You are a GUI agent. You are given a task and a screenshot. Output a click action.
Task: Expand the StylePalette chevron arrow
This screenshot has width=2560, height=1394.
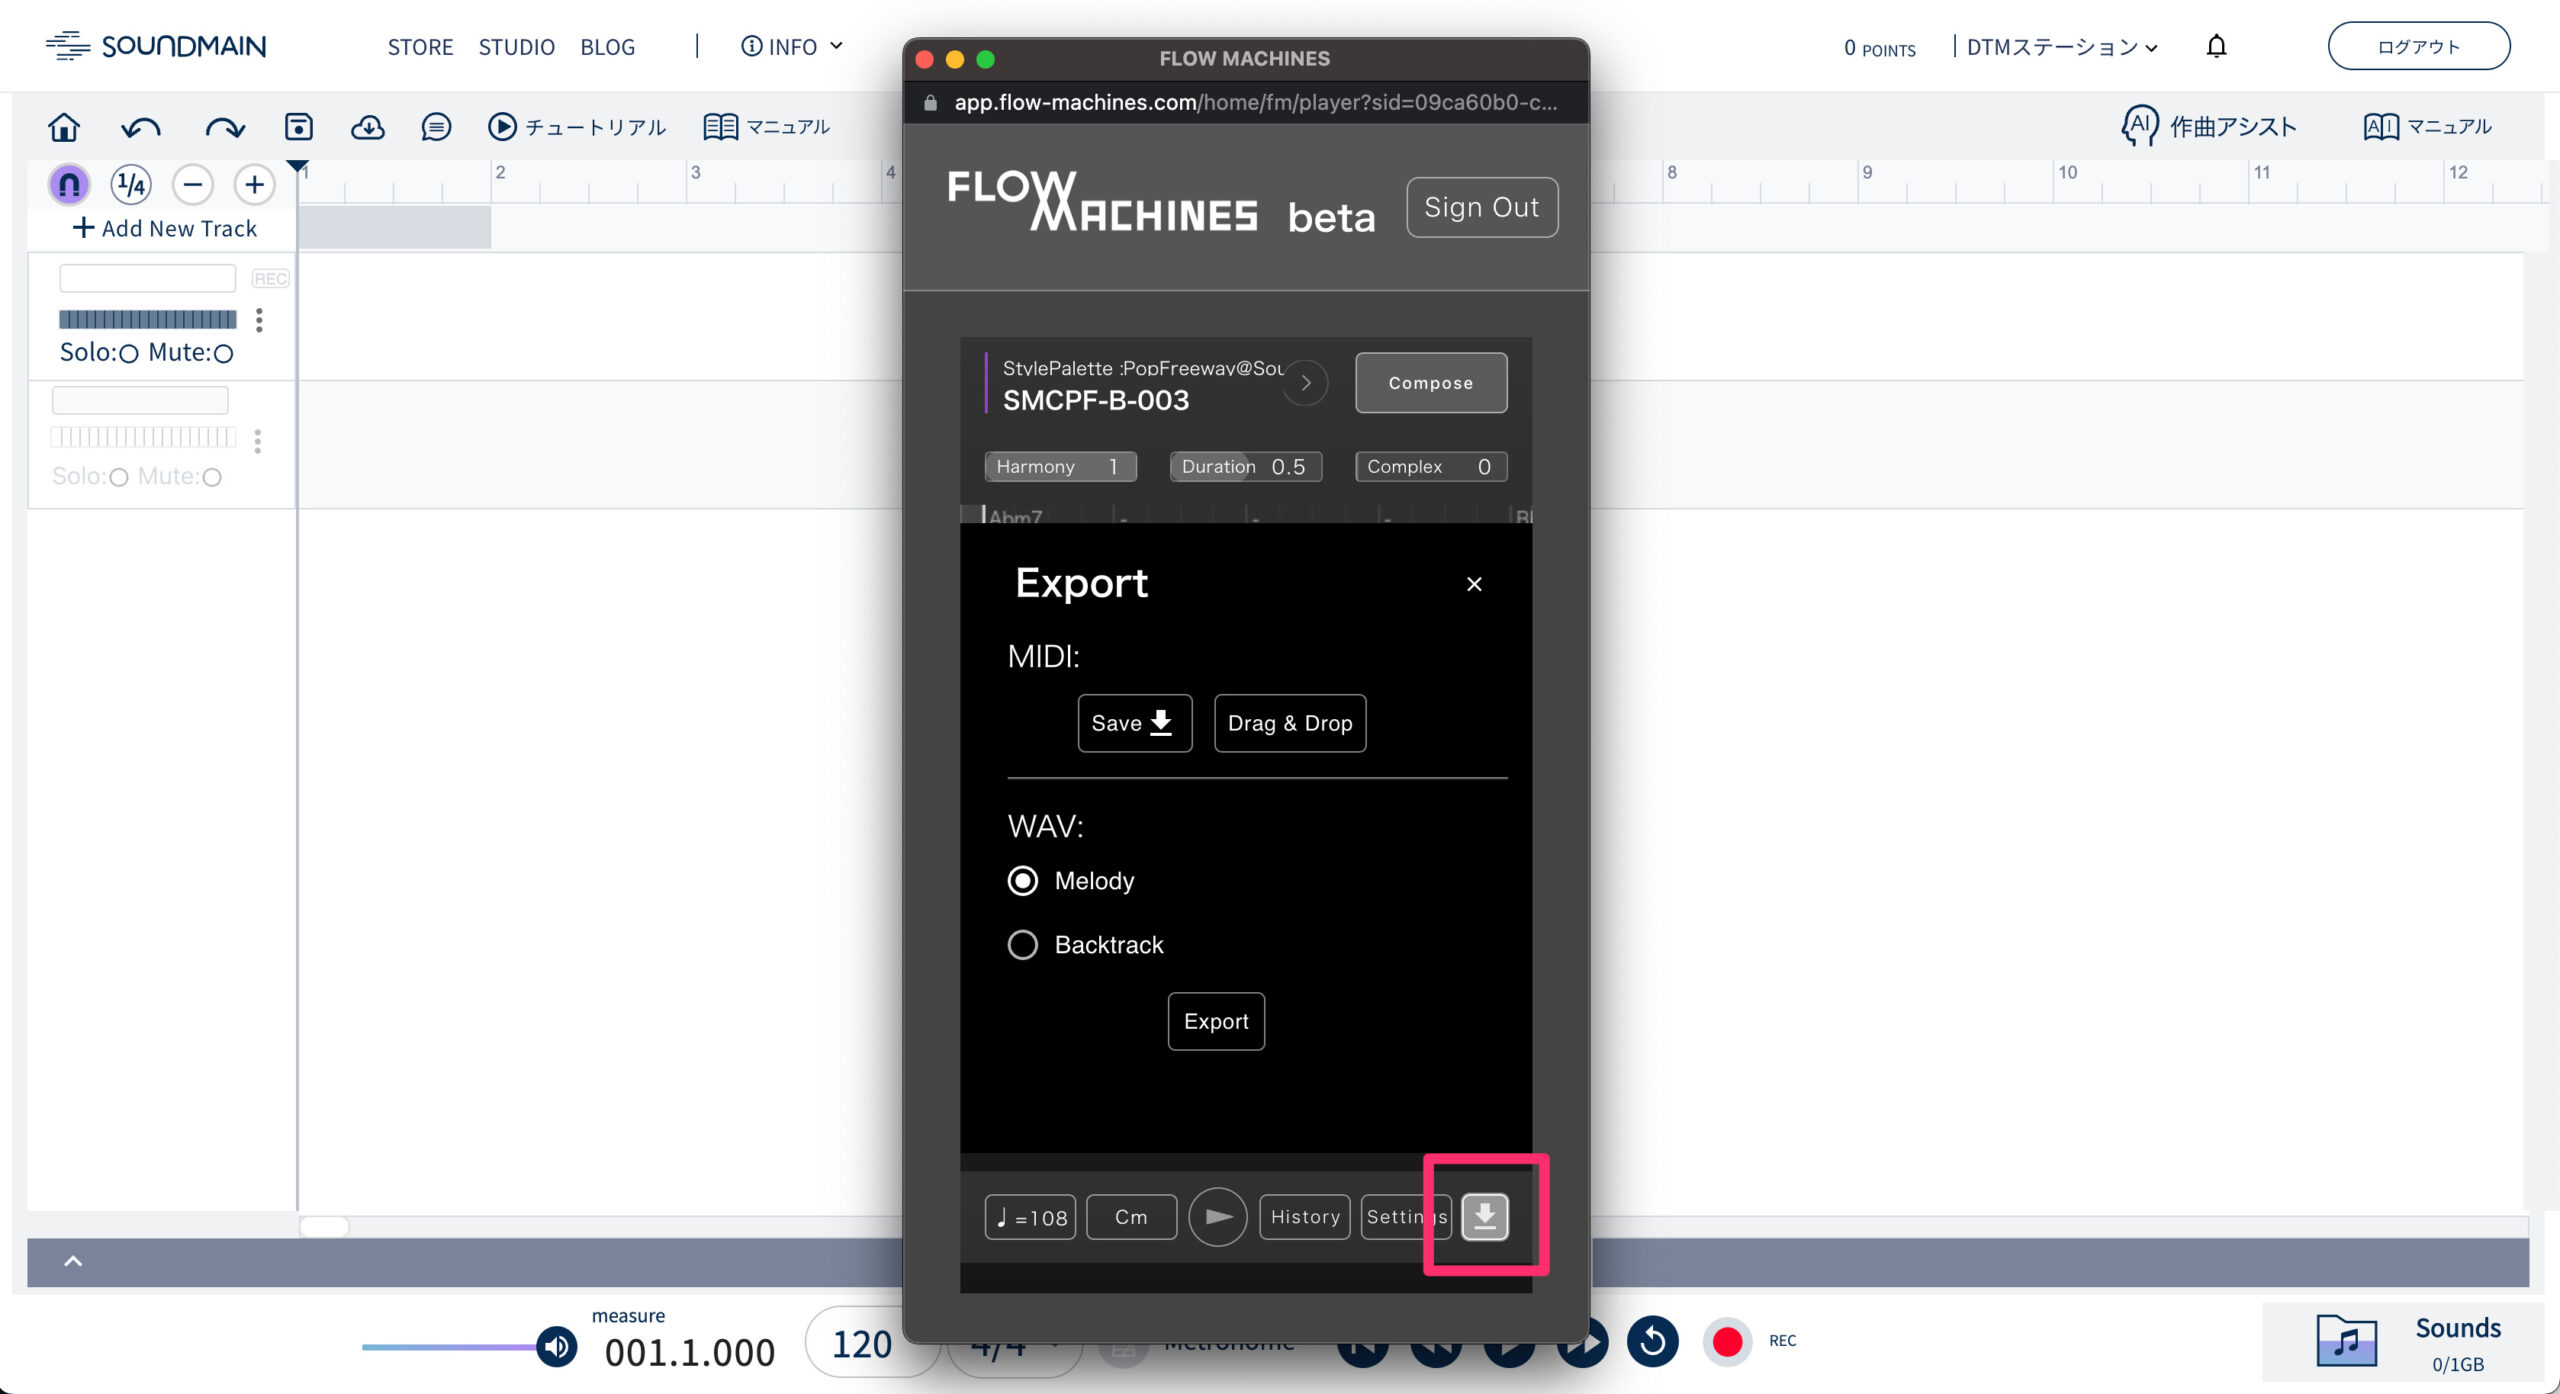[x=1305, y=383]
